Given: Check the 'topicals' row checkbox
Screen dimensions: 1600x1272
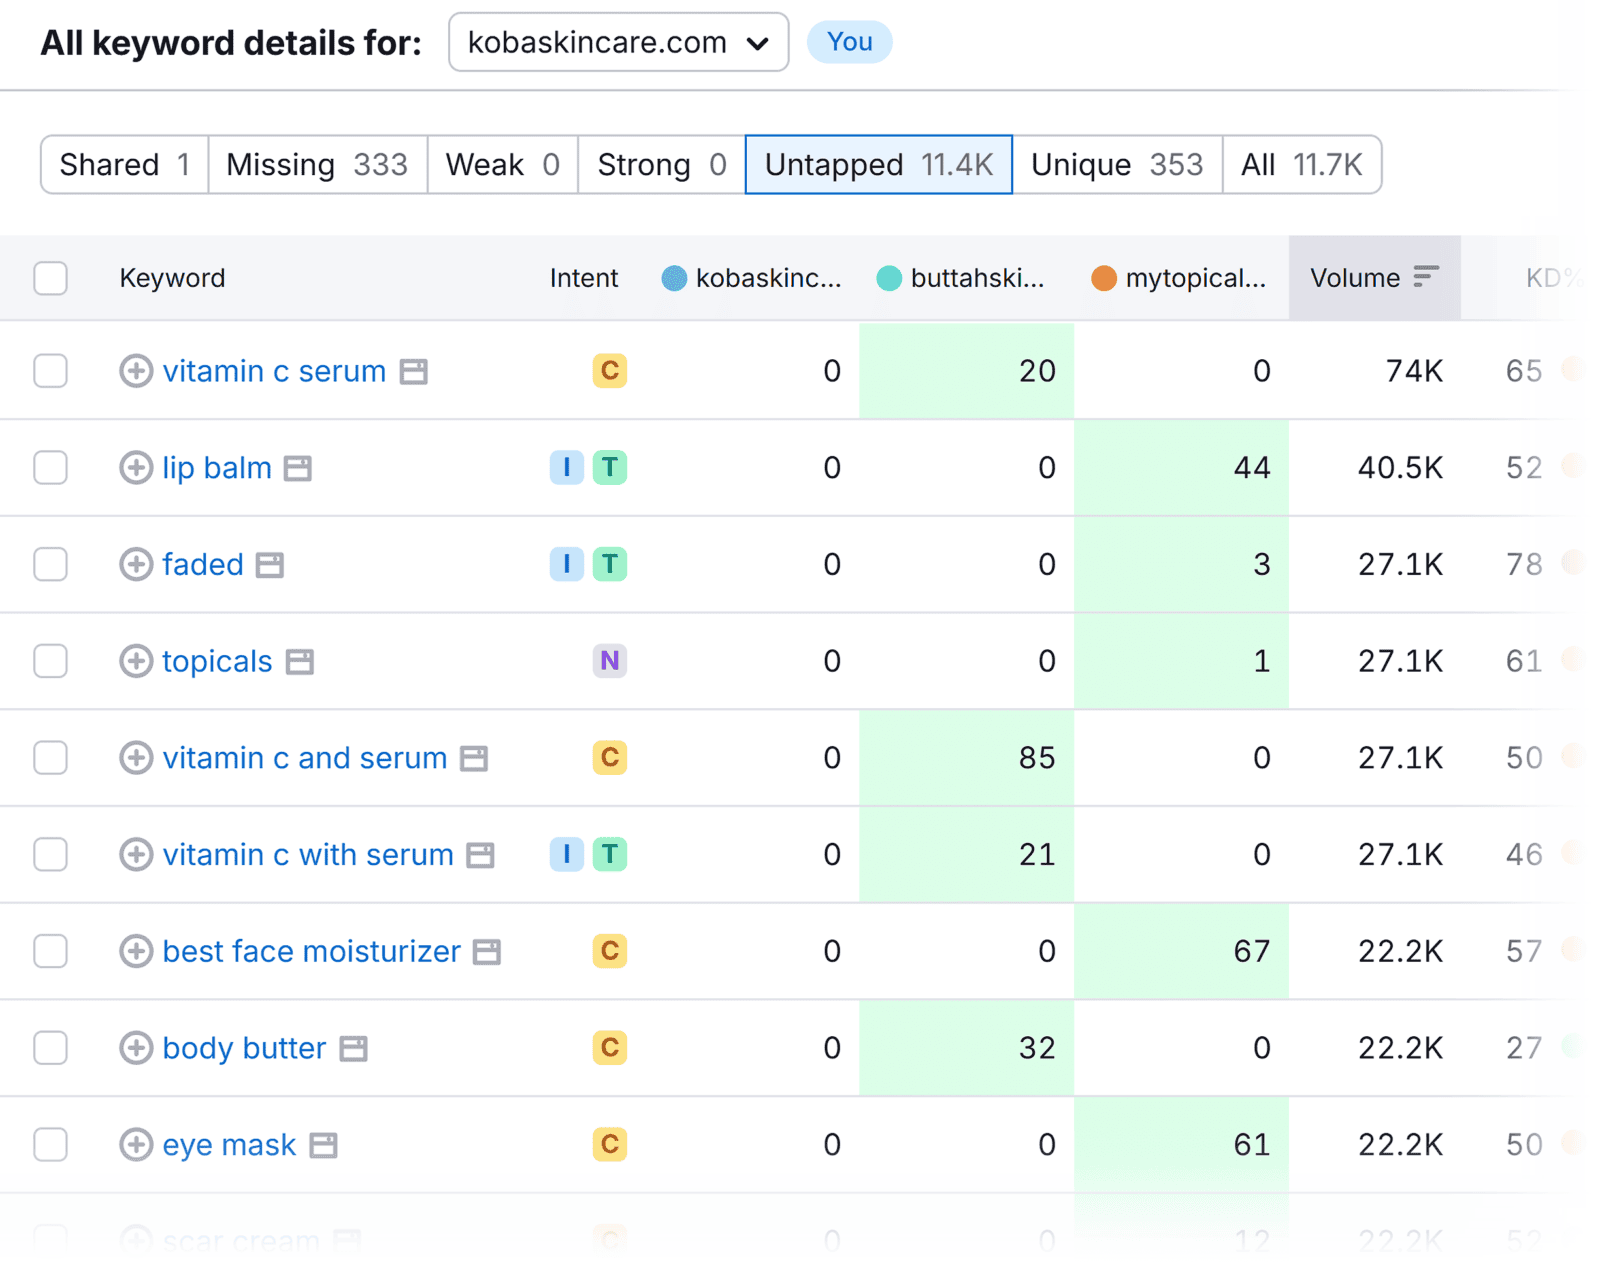Looking at the screenshot, I should (50, 661).
